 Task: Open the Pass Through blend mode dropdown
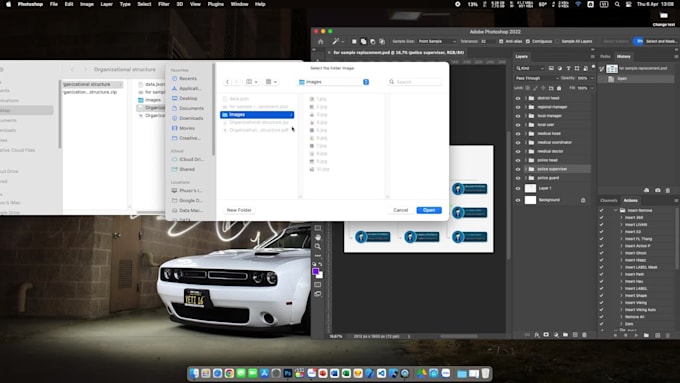coord(537,79)
